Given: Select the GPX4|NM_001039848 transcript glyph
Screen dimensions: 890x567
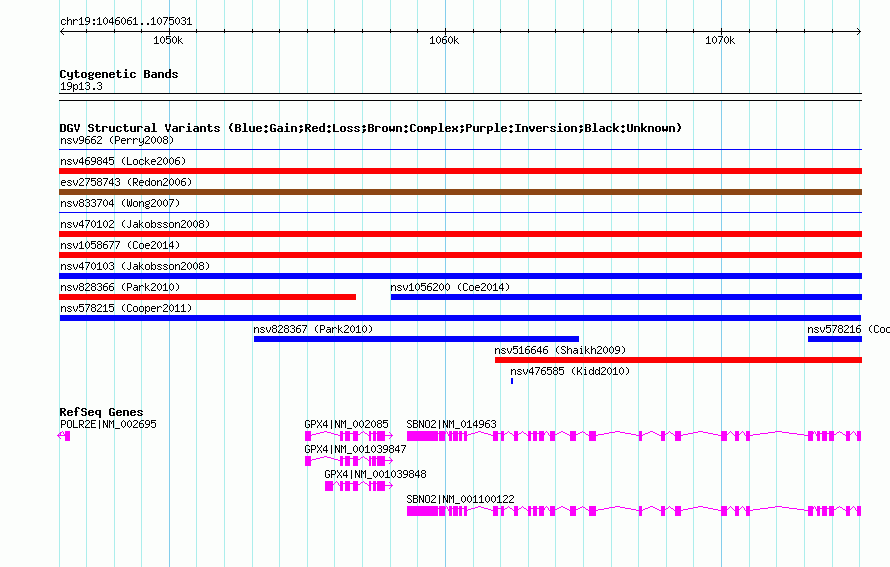Looking at the screenshot, I should pos(359,486).
